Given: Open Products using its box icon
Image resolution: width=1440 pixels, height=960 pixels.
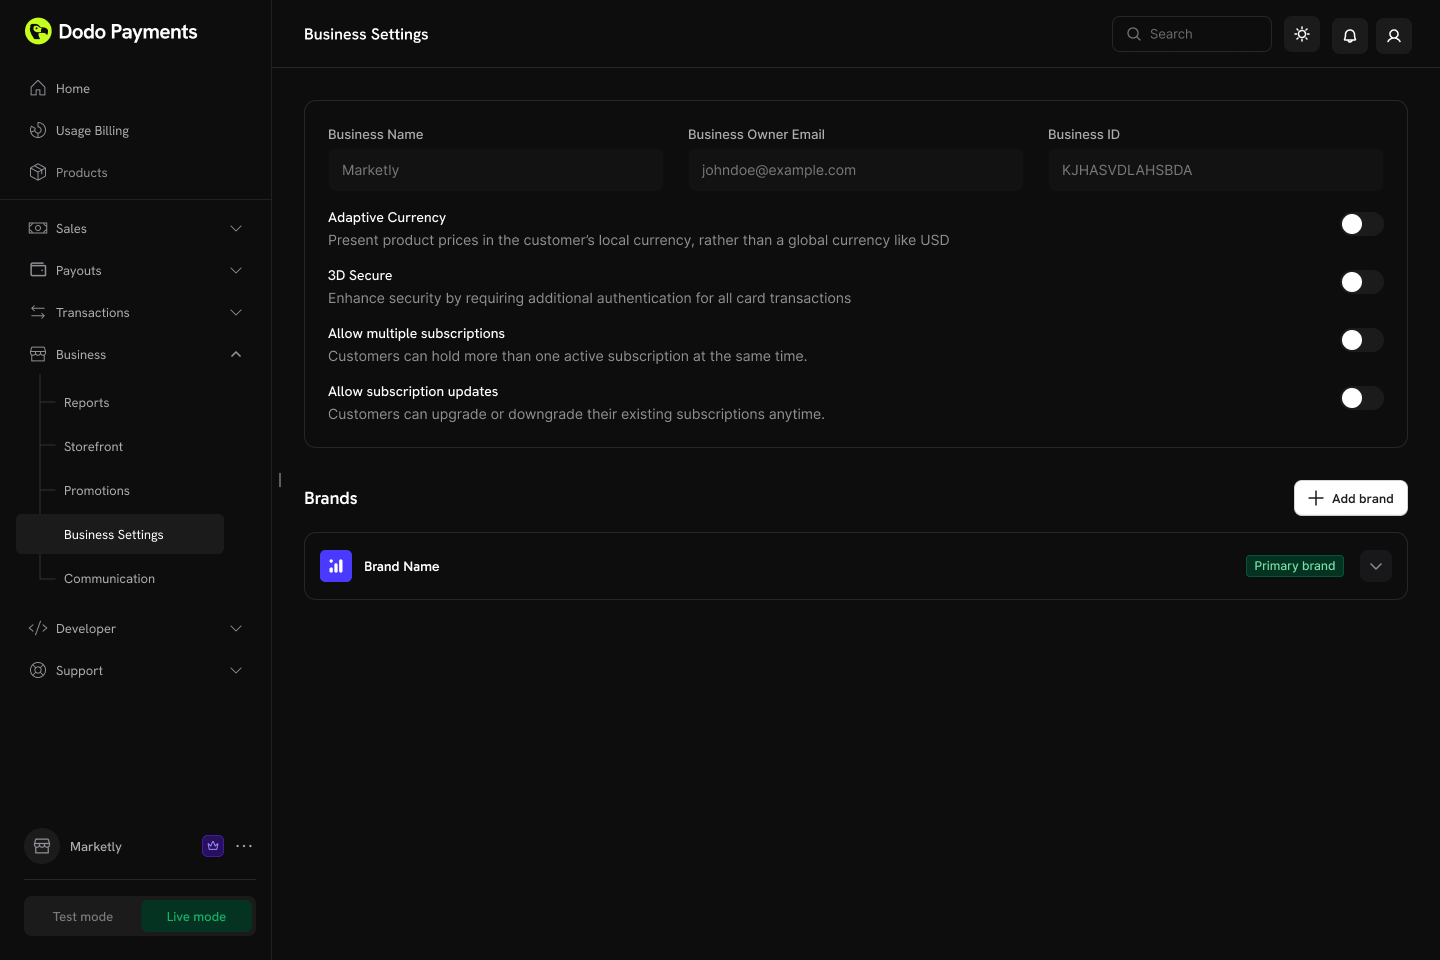Looking at the screenshot, I should 38,172.
